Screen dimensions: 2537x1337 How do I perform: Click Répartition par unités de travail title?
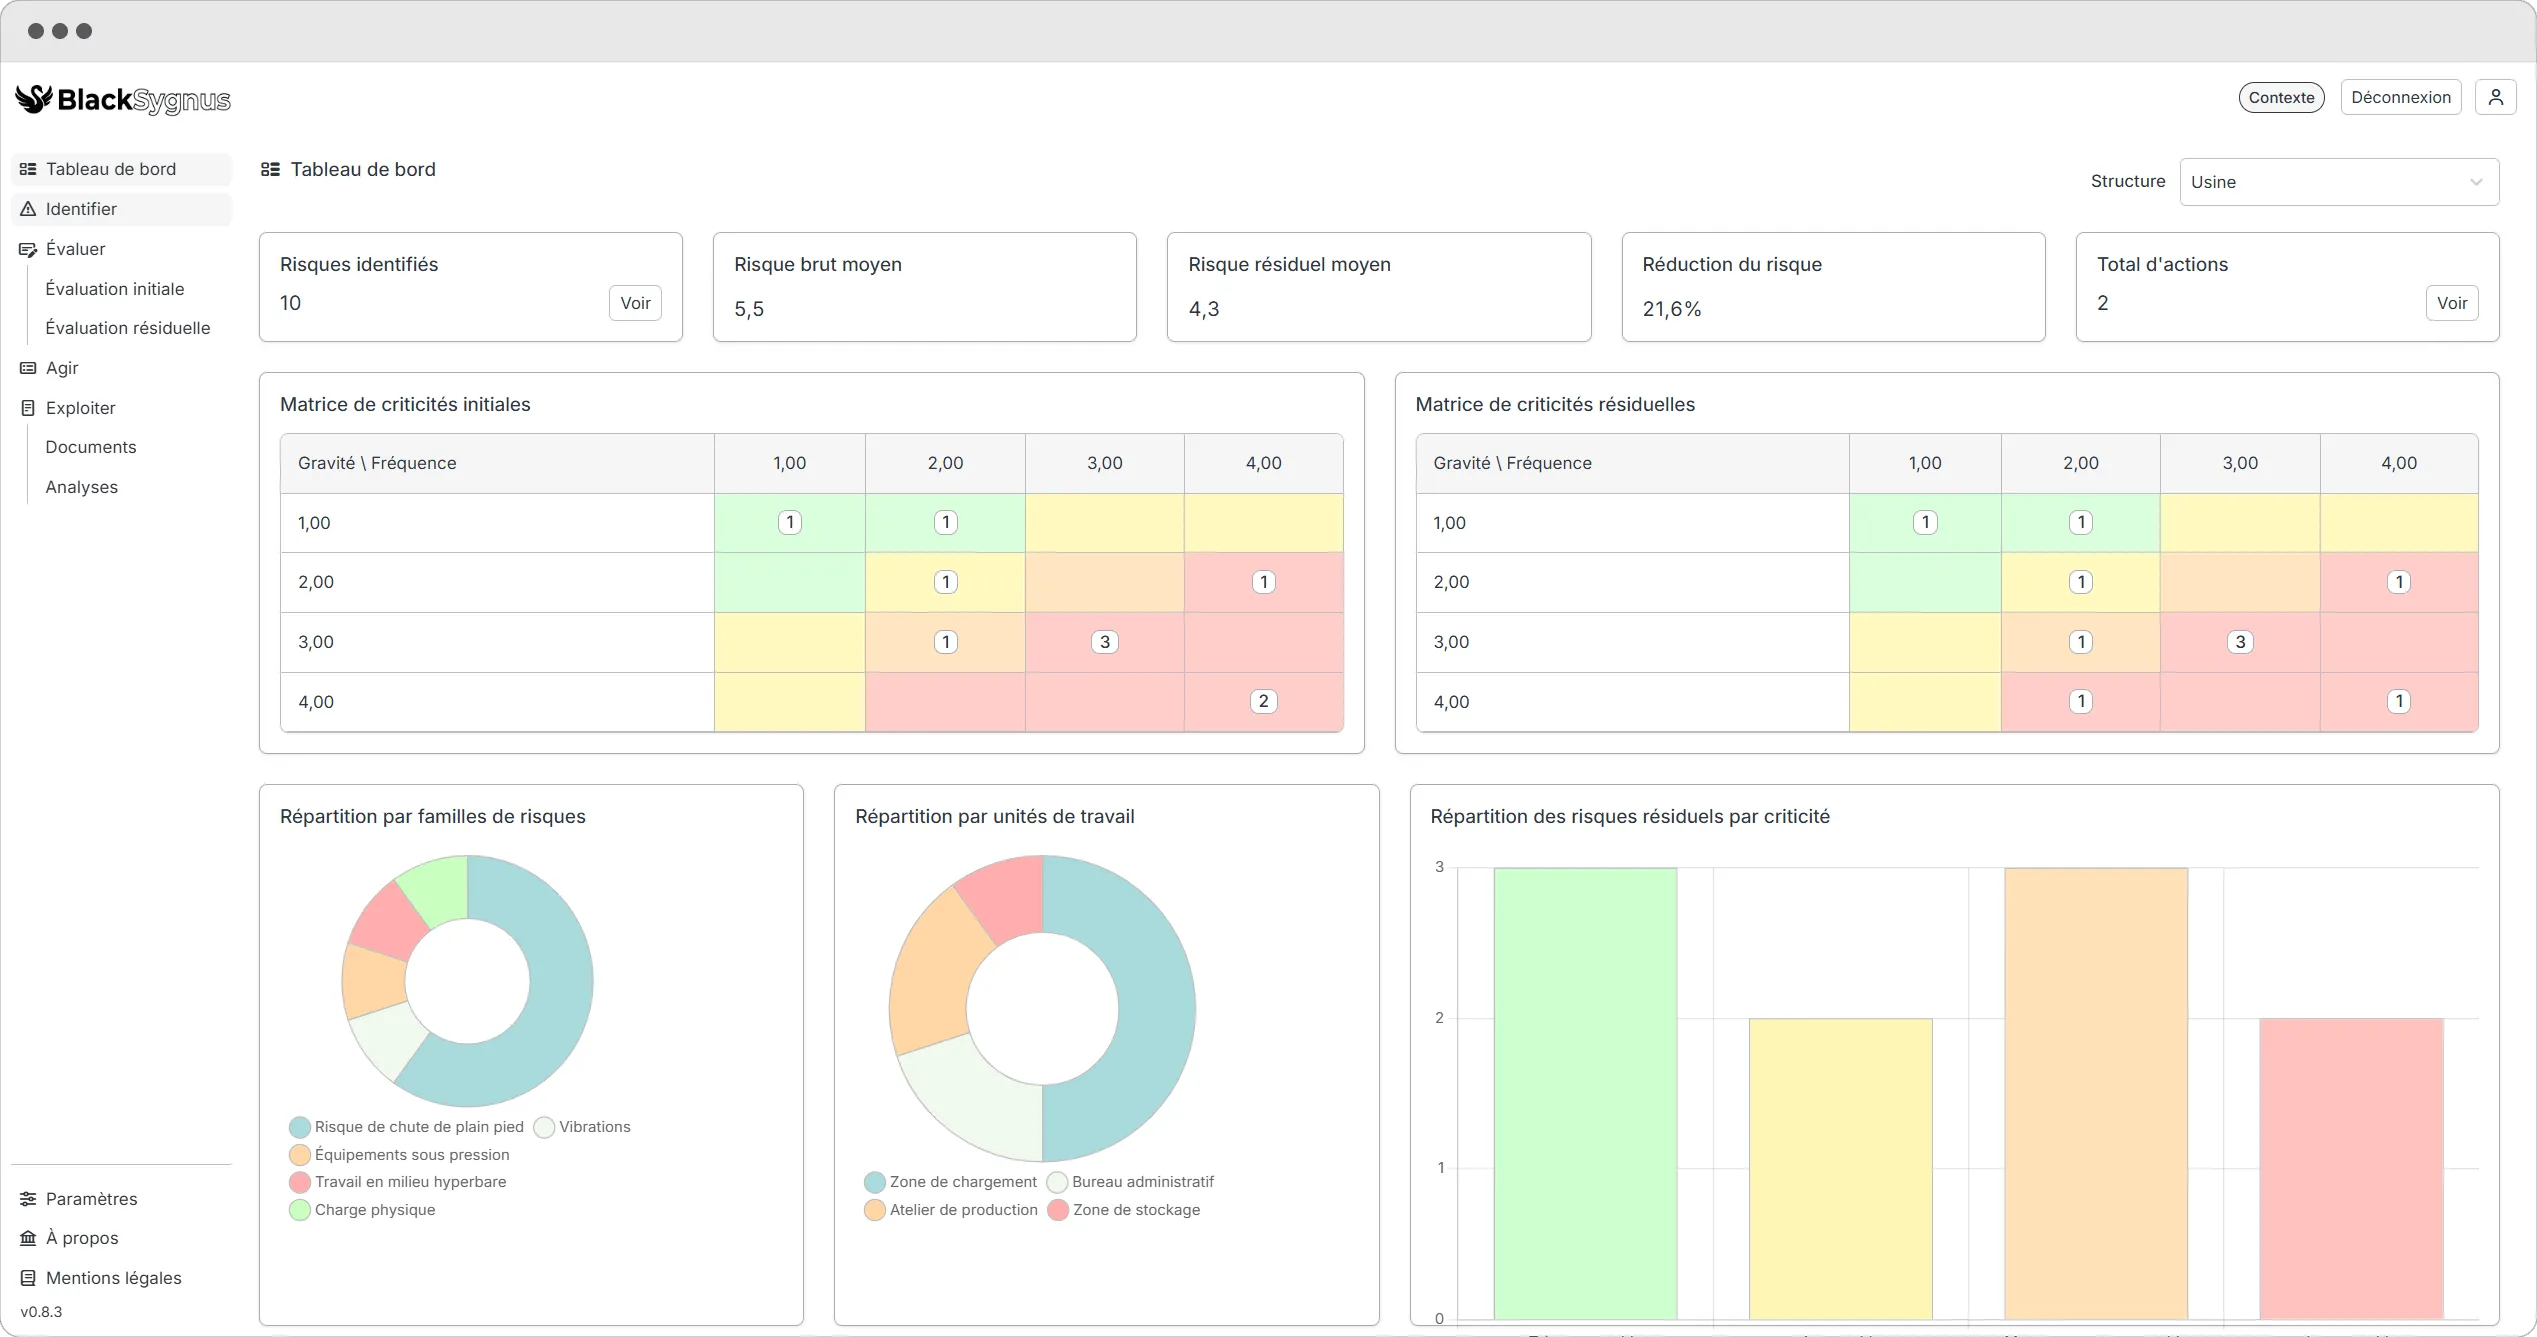coord(995,817)
